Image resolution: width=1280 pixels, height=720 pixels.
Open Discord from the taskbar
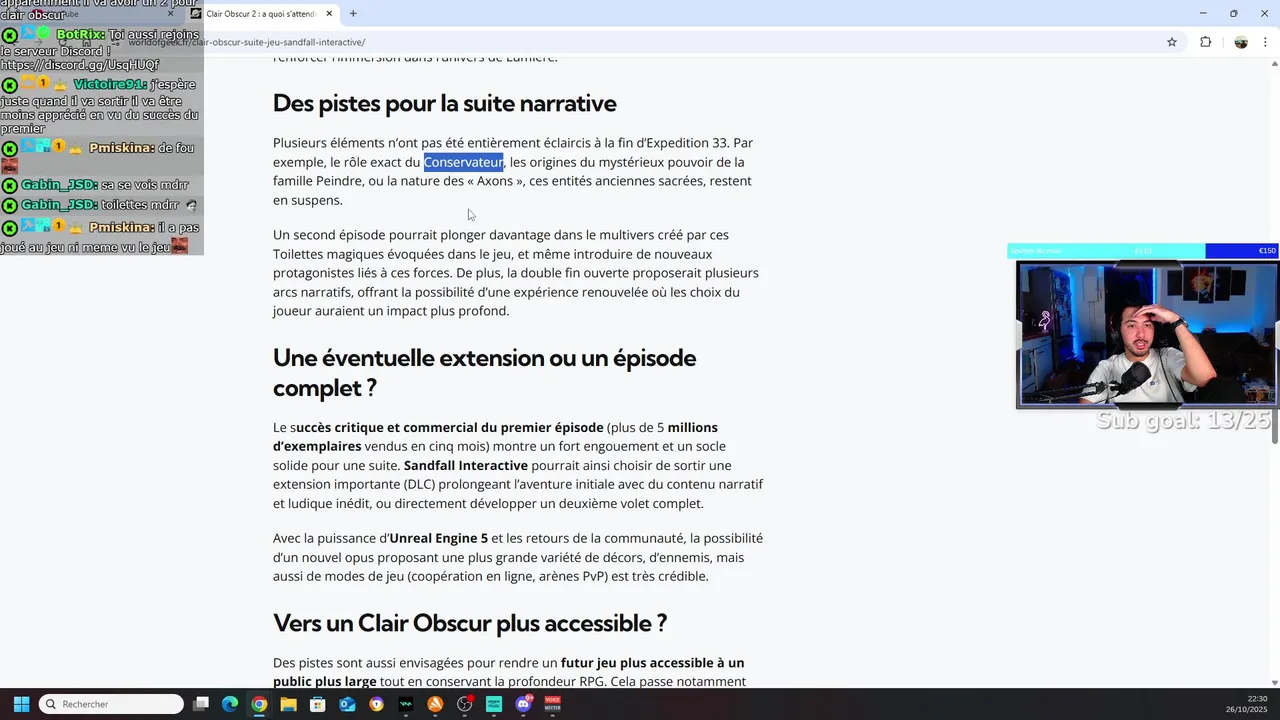click(x=523, y=704)
